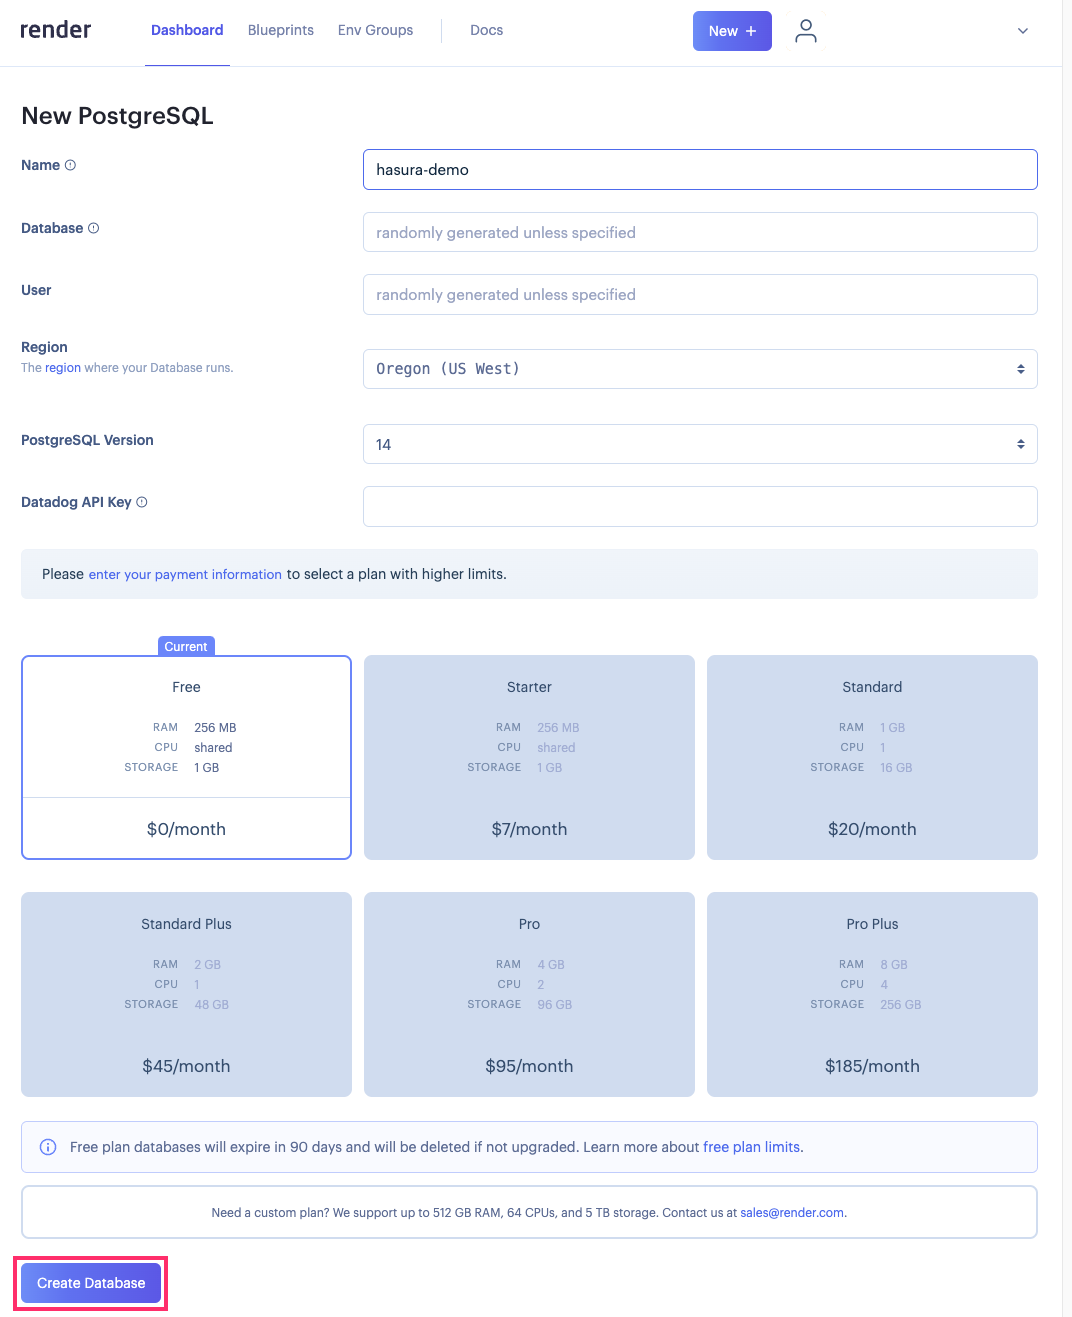Expand the account menu chevron
Image resolution: width=1072 pixels, height=1317 pixels.
pyautogui.click(x=1023, y=31)
